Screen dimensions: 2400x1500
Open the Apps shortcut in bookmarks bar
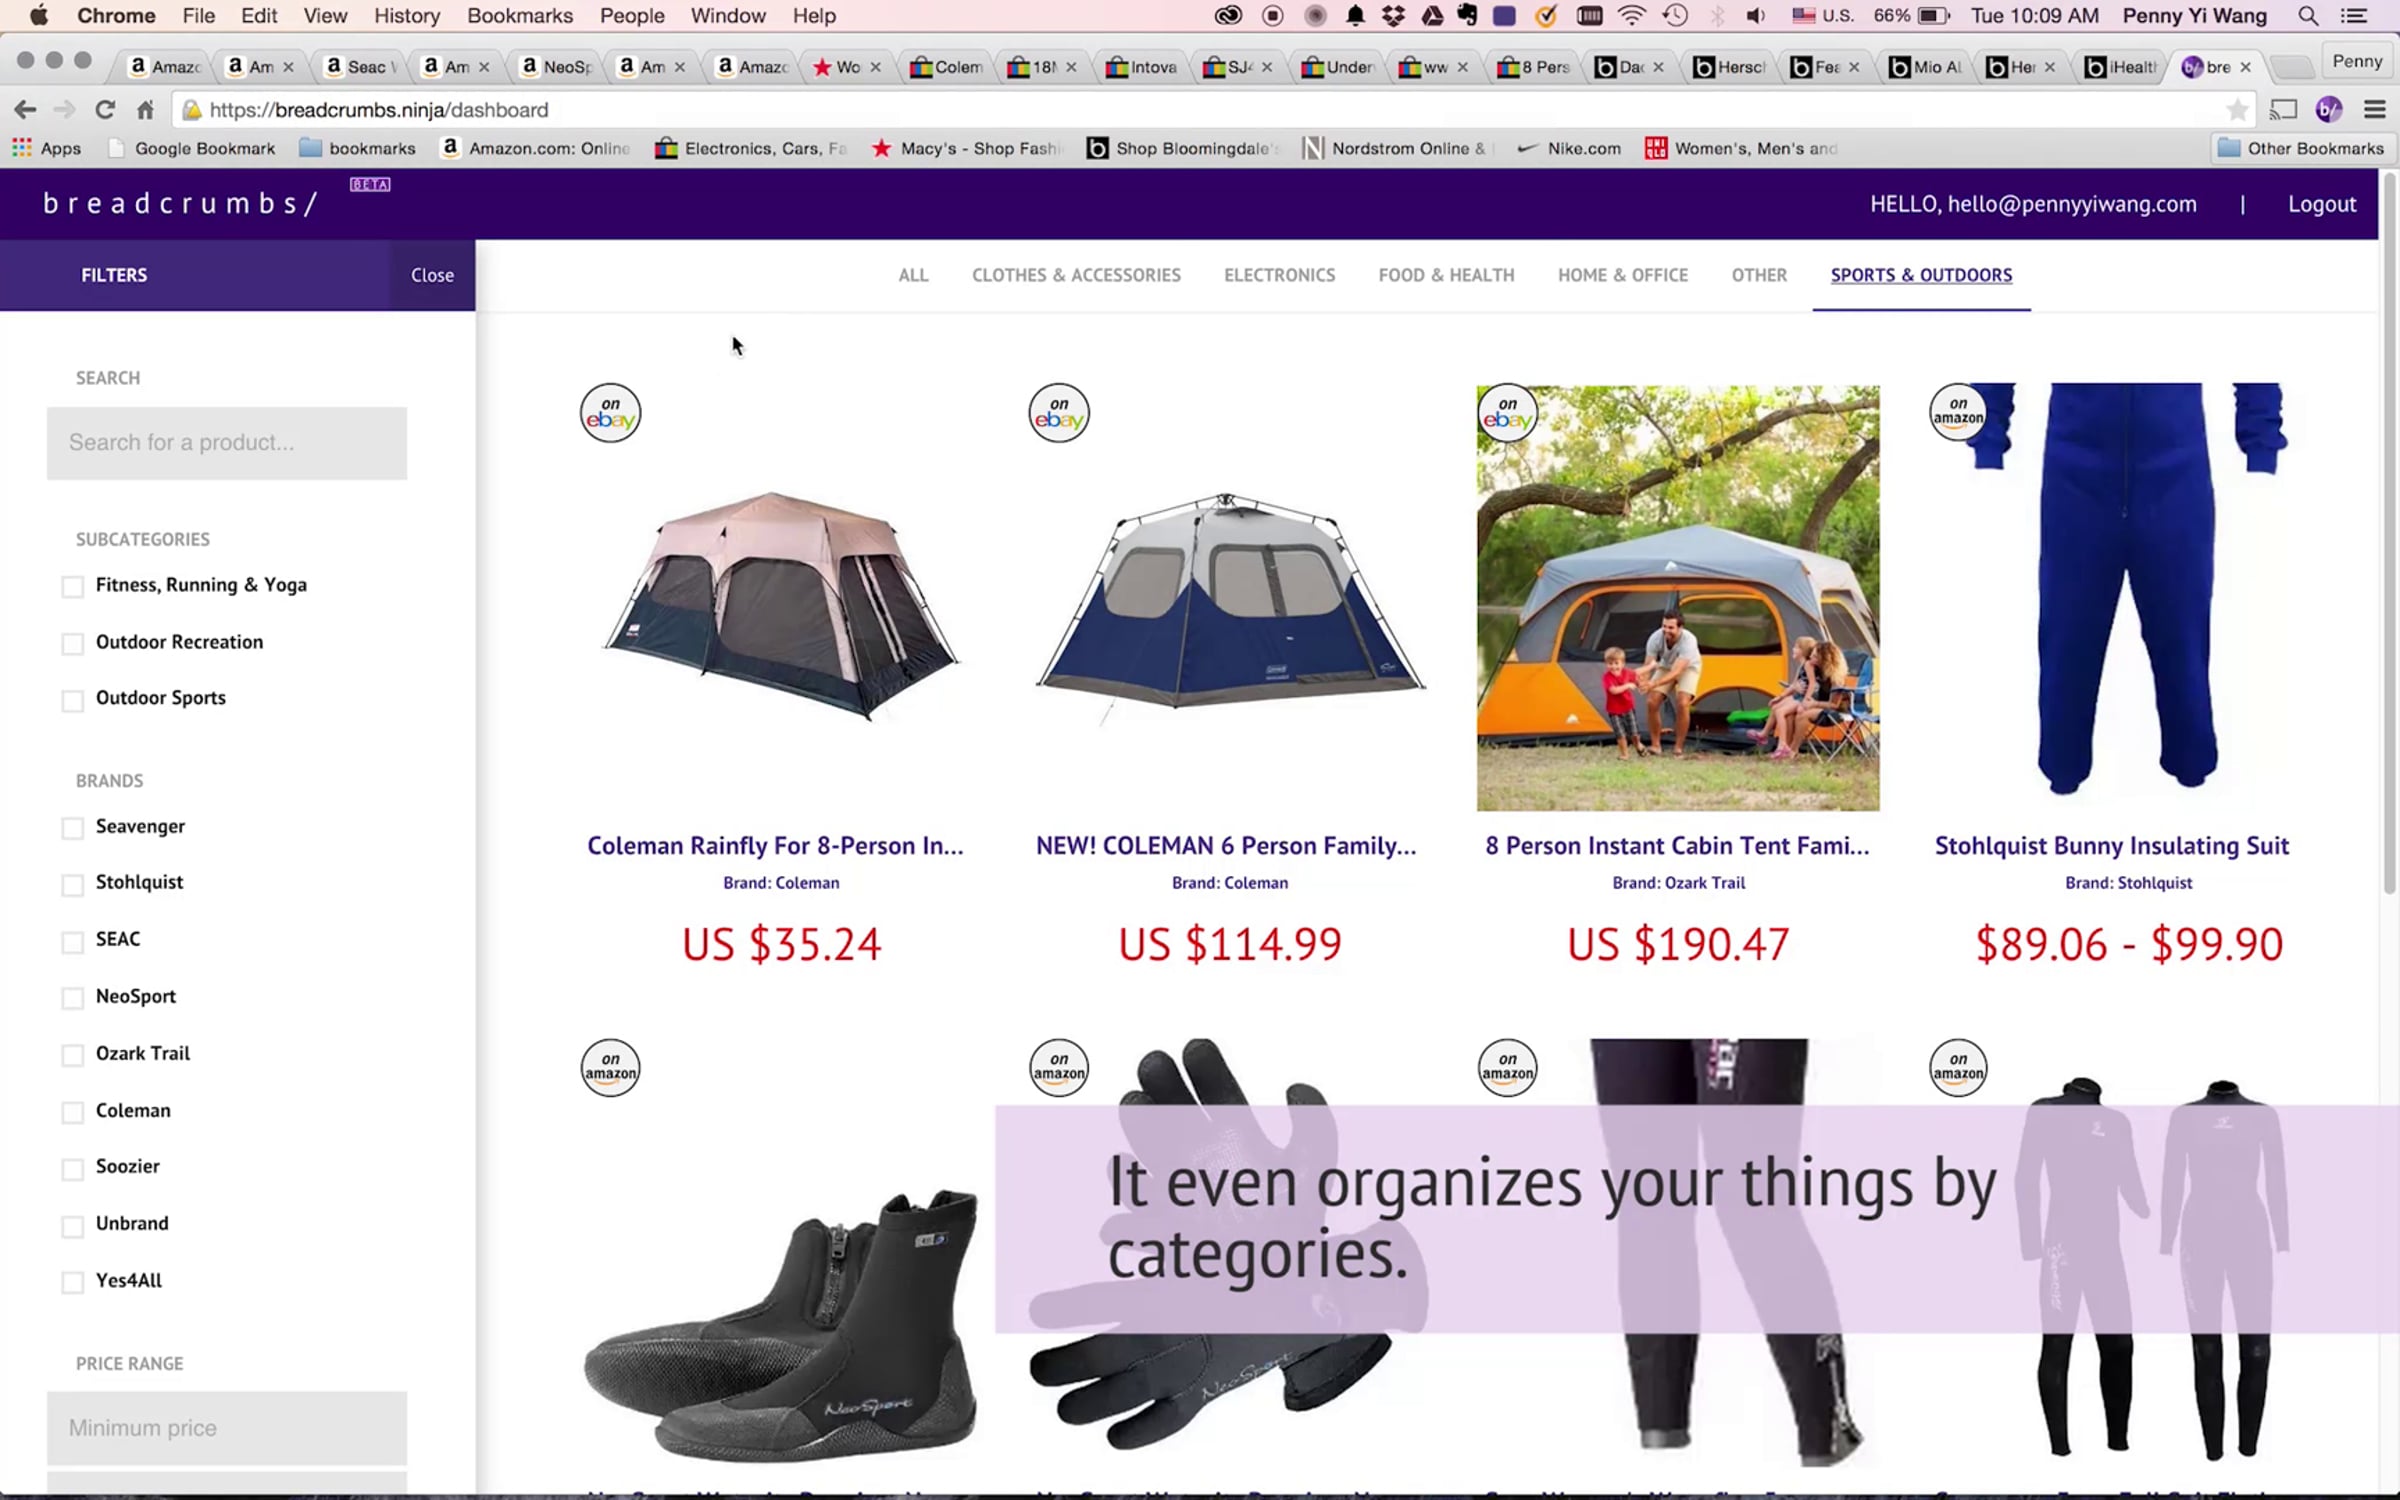(x=46, y=148)
